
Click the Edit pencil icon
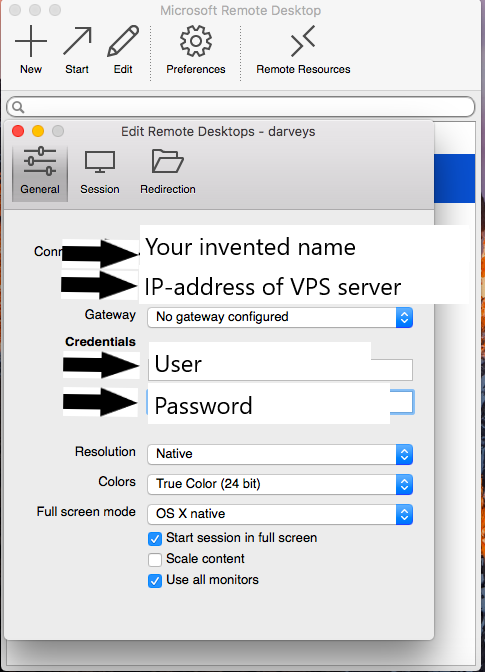pyautogui.click(x=123, y=41)
